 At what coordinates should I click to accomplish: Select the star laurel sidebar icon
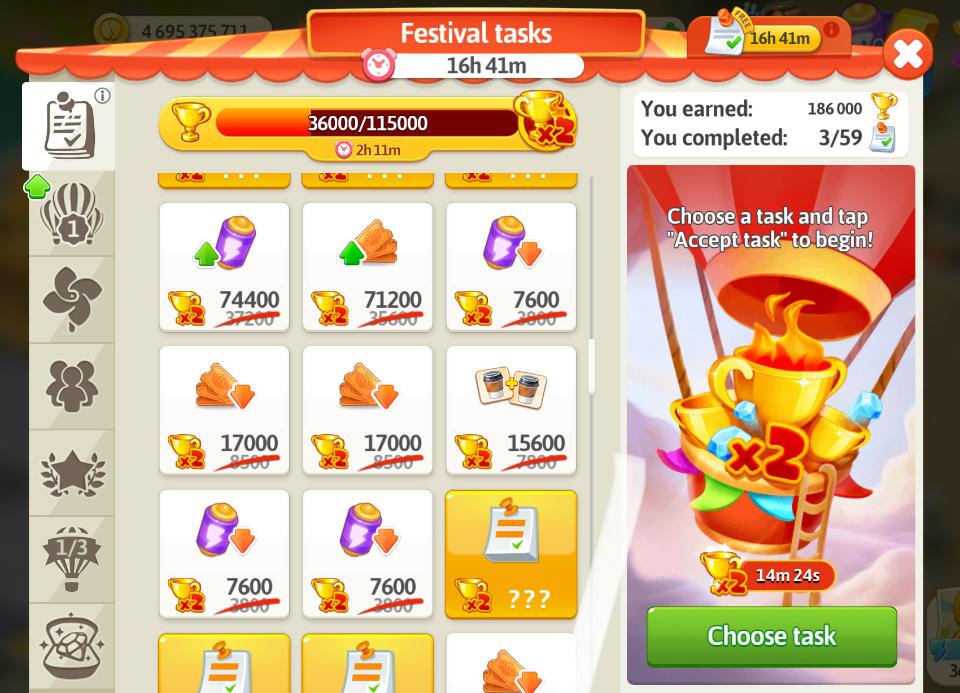[72, 473]
